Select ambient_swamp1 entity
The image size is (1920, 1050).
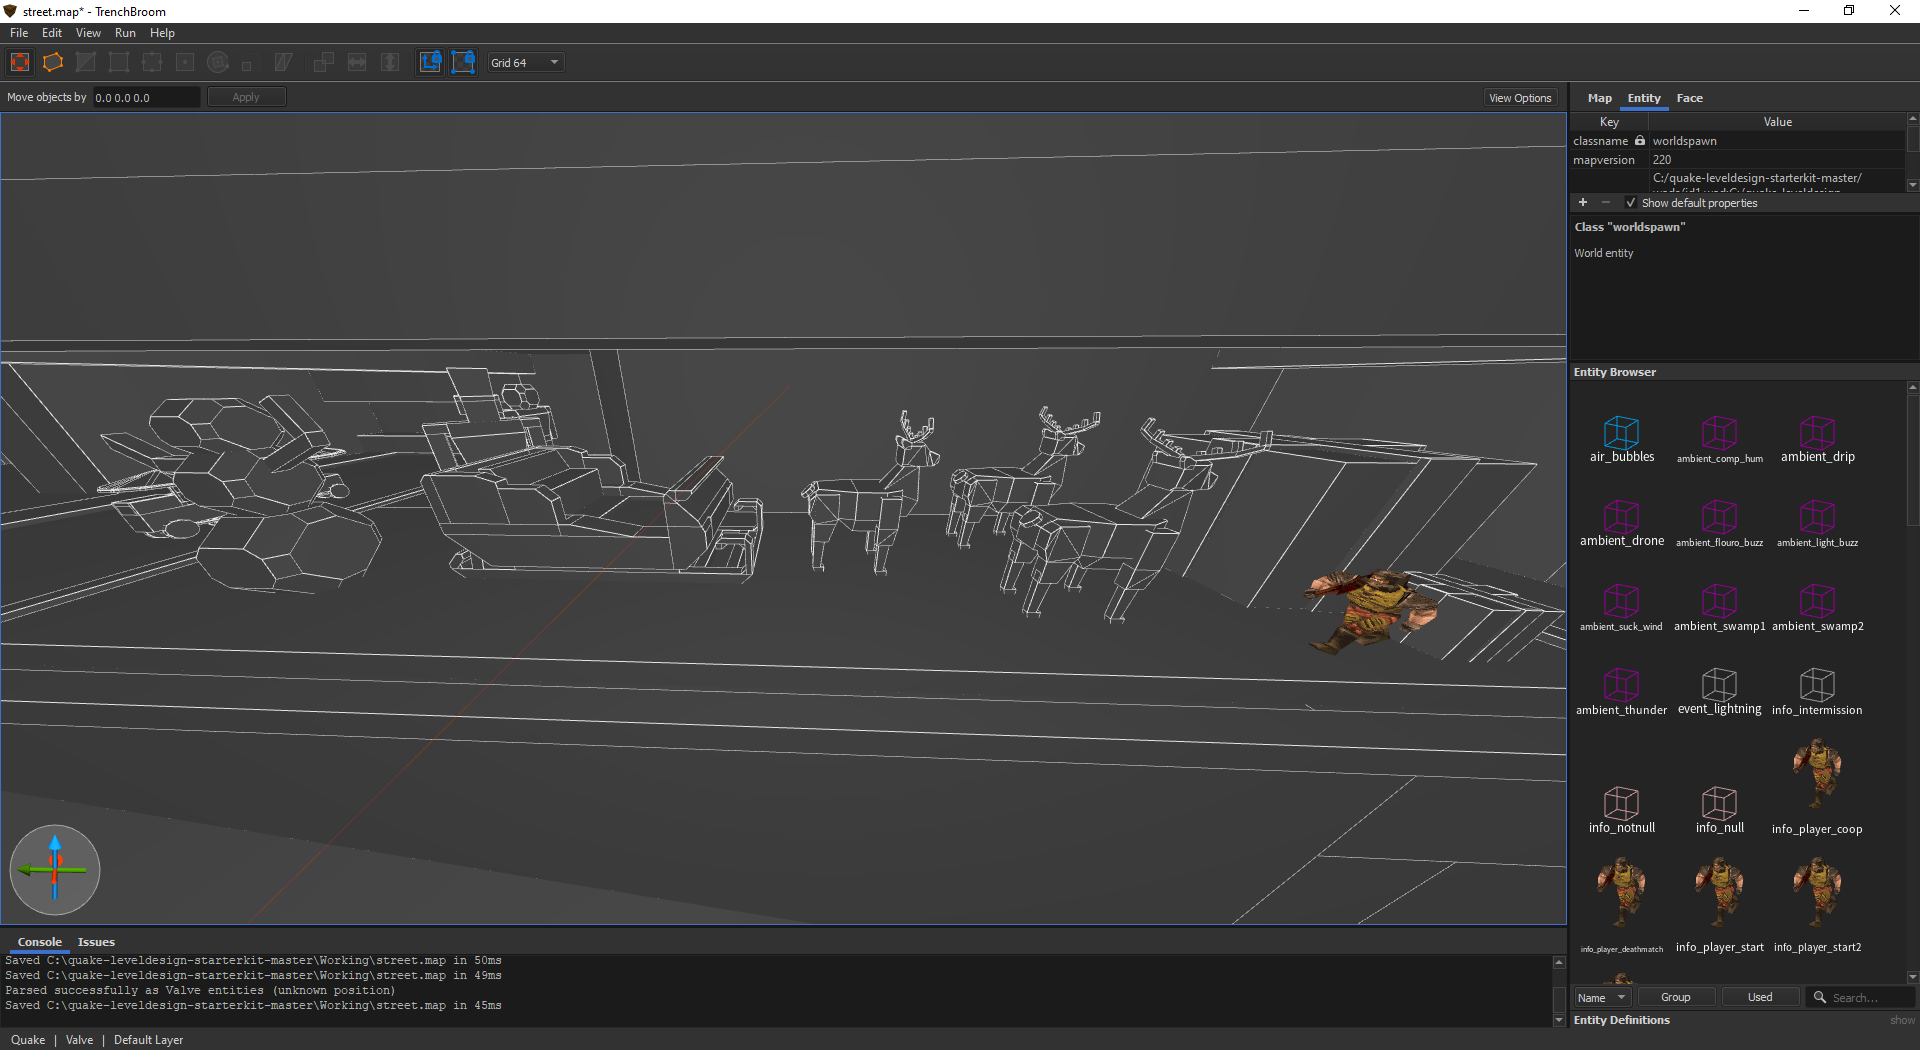(1720, 606)
